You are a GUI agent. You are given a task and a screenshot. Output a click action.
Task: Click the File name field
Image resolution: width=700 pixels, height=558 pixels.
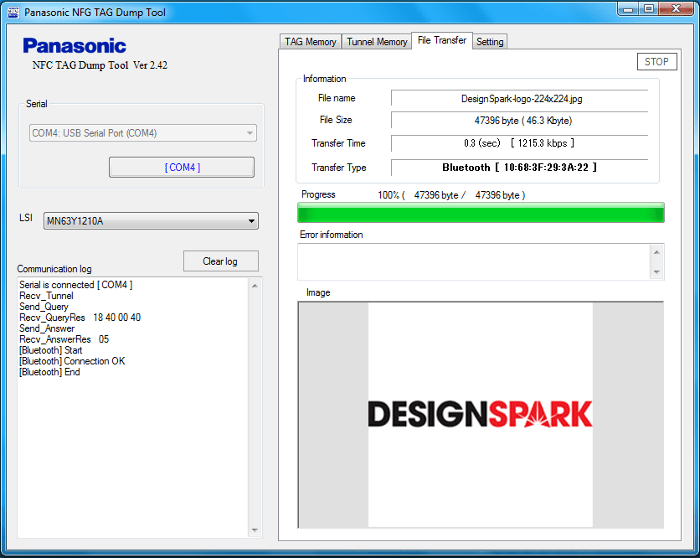tap(519, 98)
